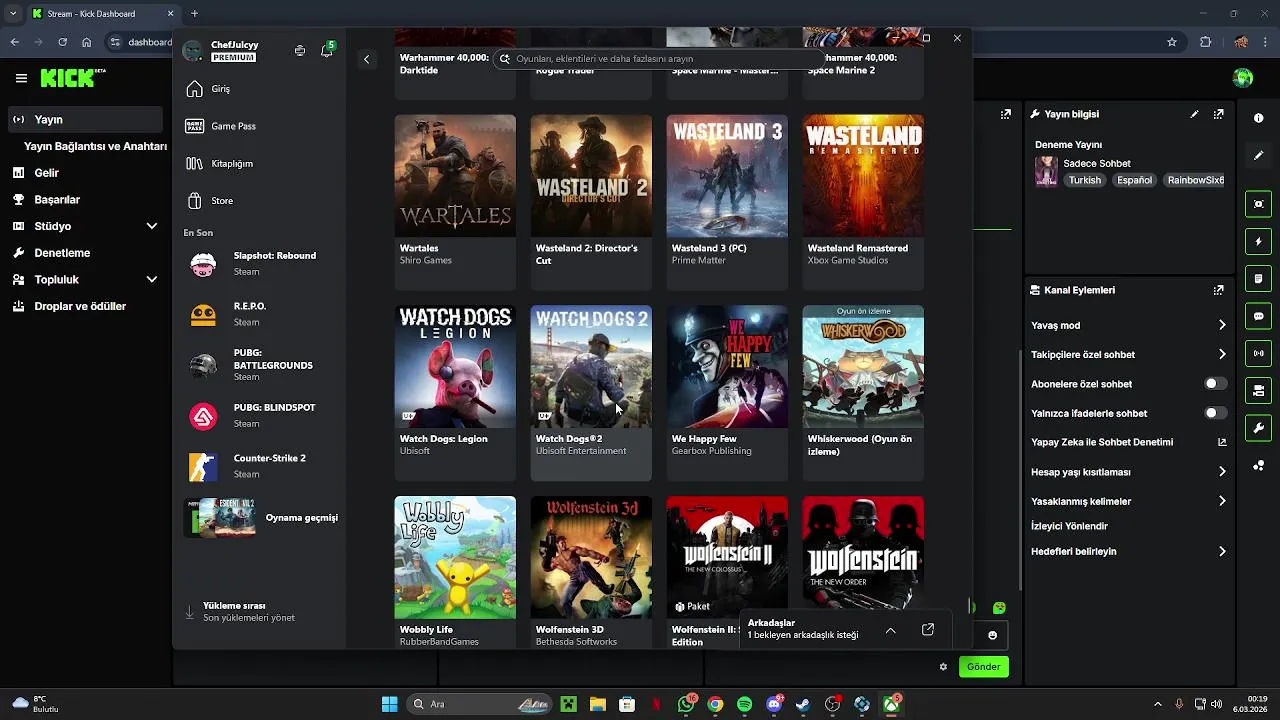Click the printer-like icon beside ChefJuicyy
The image size is (1280, 720).
pos(300,51)
